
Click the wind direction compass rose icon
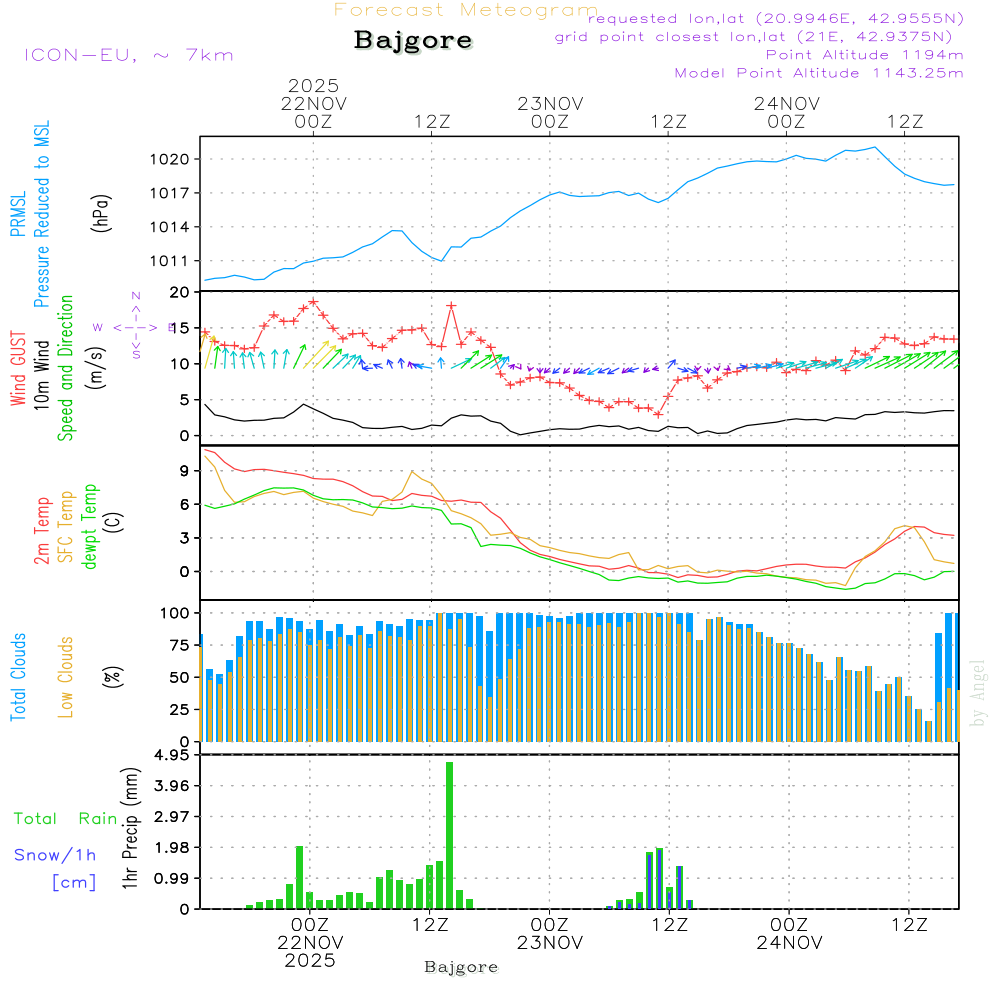click(136, 326)
